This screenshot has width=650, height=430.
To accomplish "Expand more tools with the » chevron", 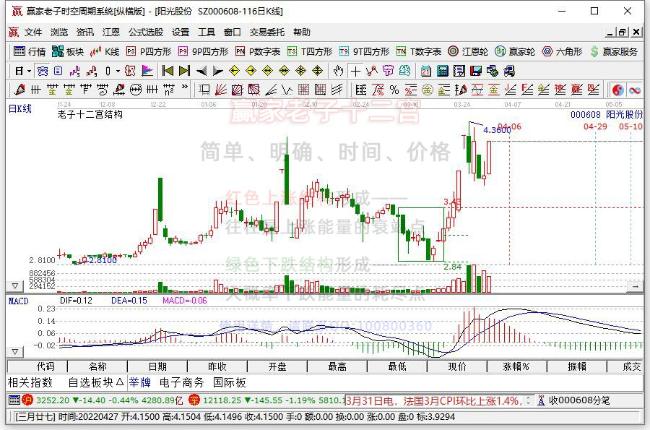I will (x=185, y=87).
